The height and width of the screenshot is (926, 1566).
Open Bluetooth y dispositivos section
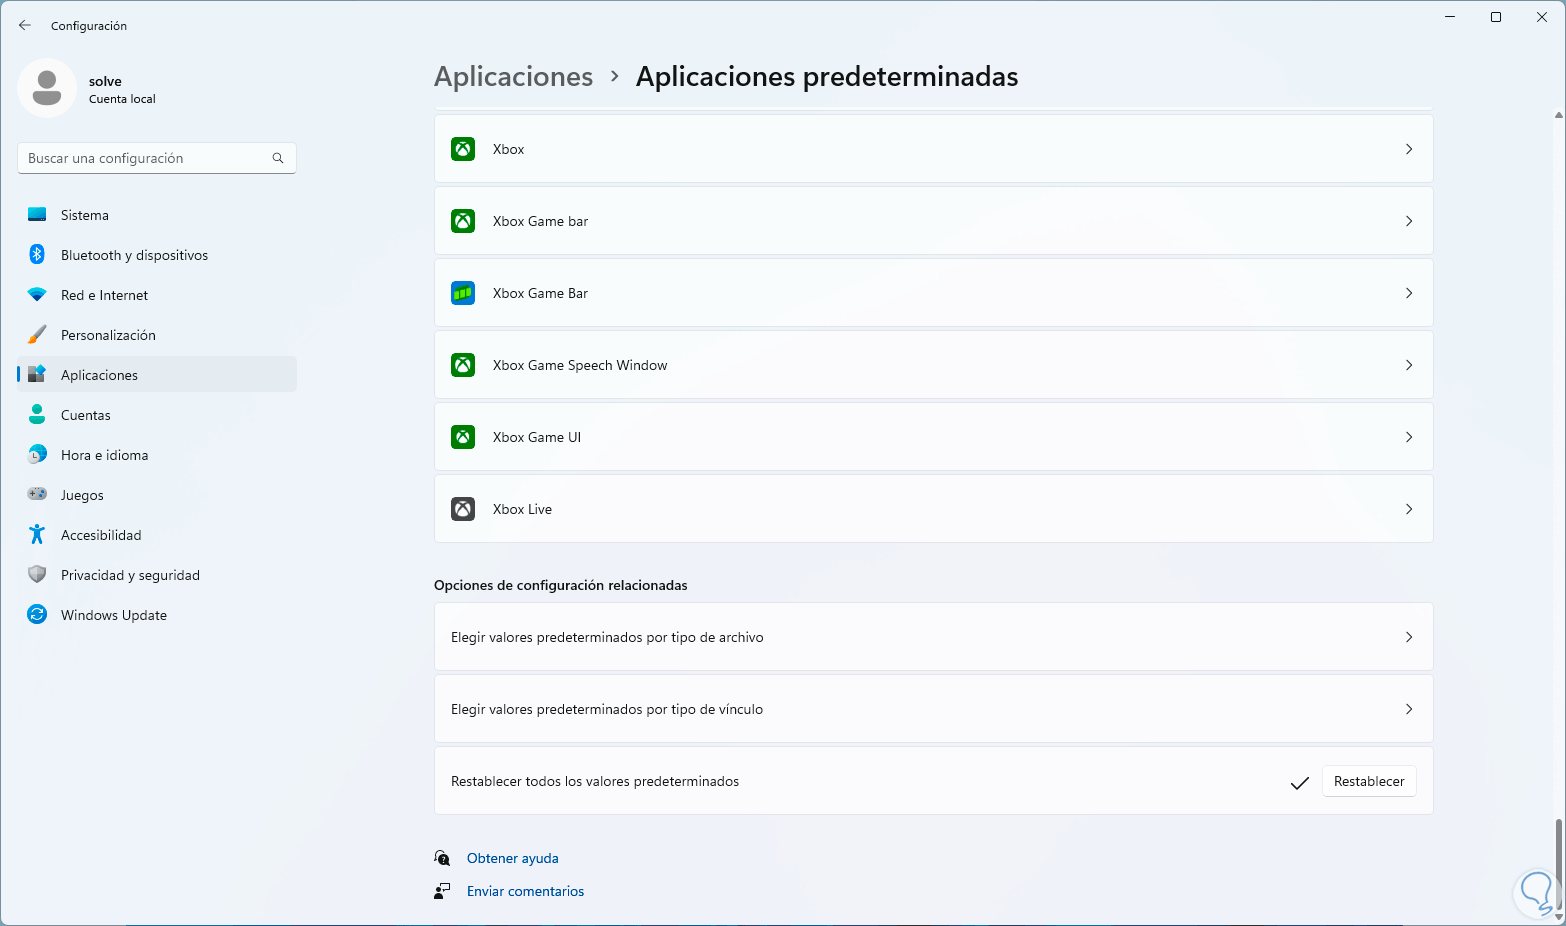(x=134, y=255)
